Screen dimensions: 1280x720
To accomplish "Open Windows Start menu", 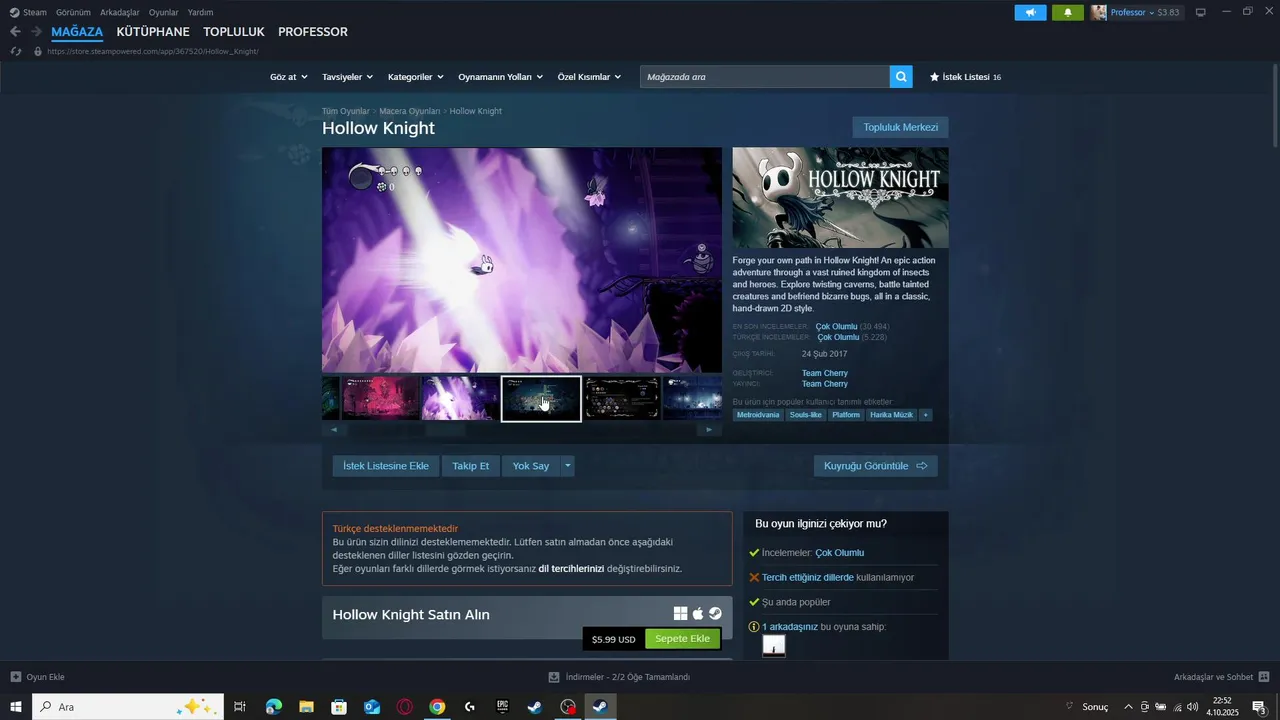I will click(16, 707).
